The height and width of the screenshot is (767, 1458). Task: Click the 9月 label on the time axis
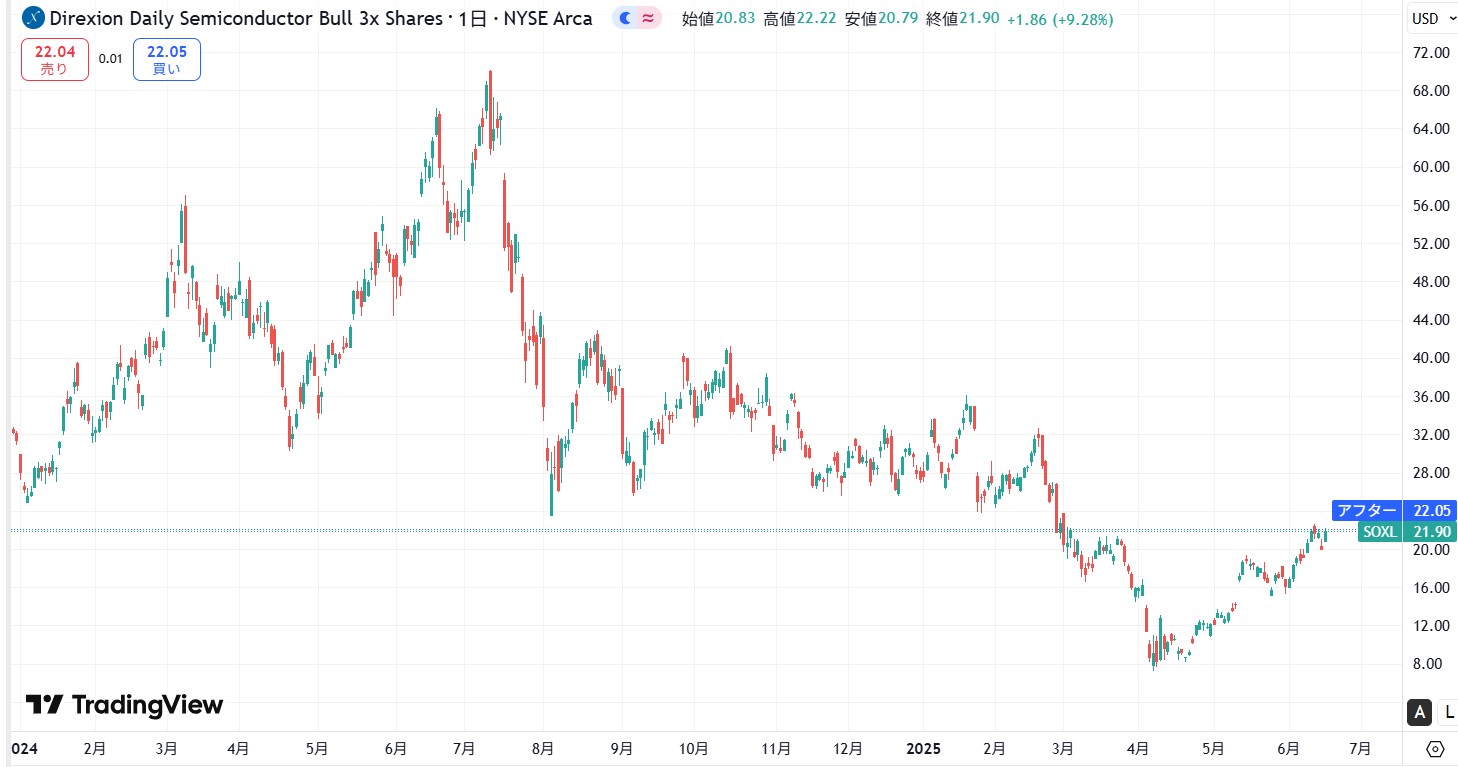click(621, 748)
